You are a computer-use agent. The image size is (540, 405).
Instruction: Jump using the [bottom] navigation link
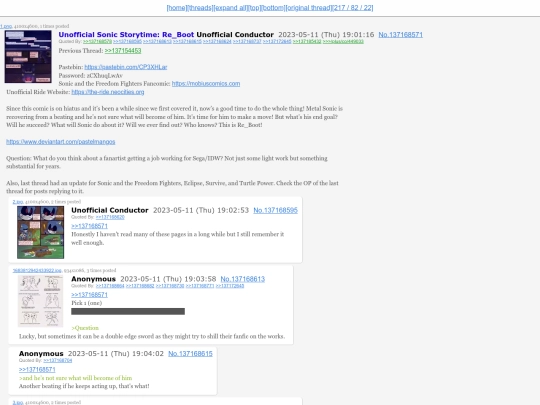coord(273,8)
